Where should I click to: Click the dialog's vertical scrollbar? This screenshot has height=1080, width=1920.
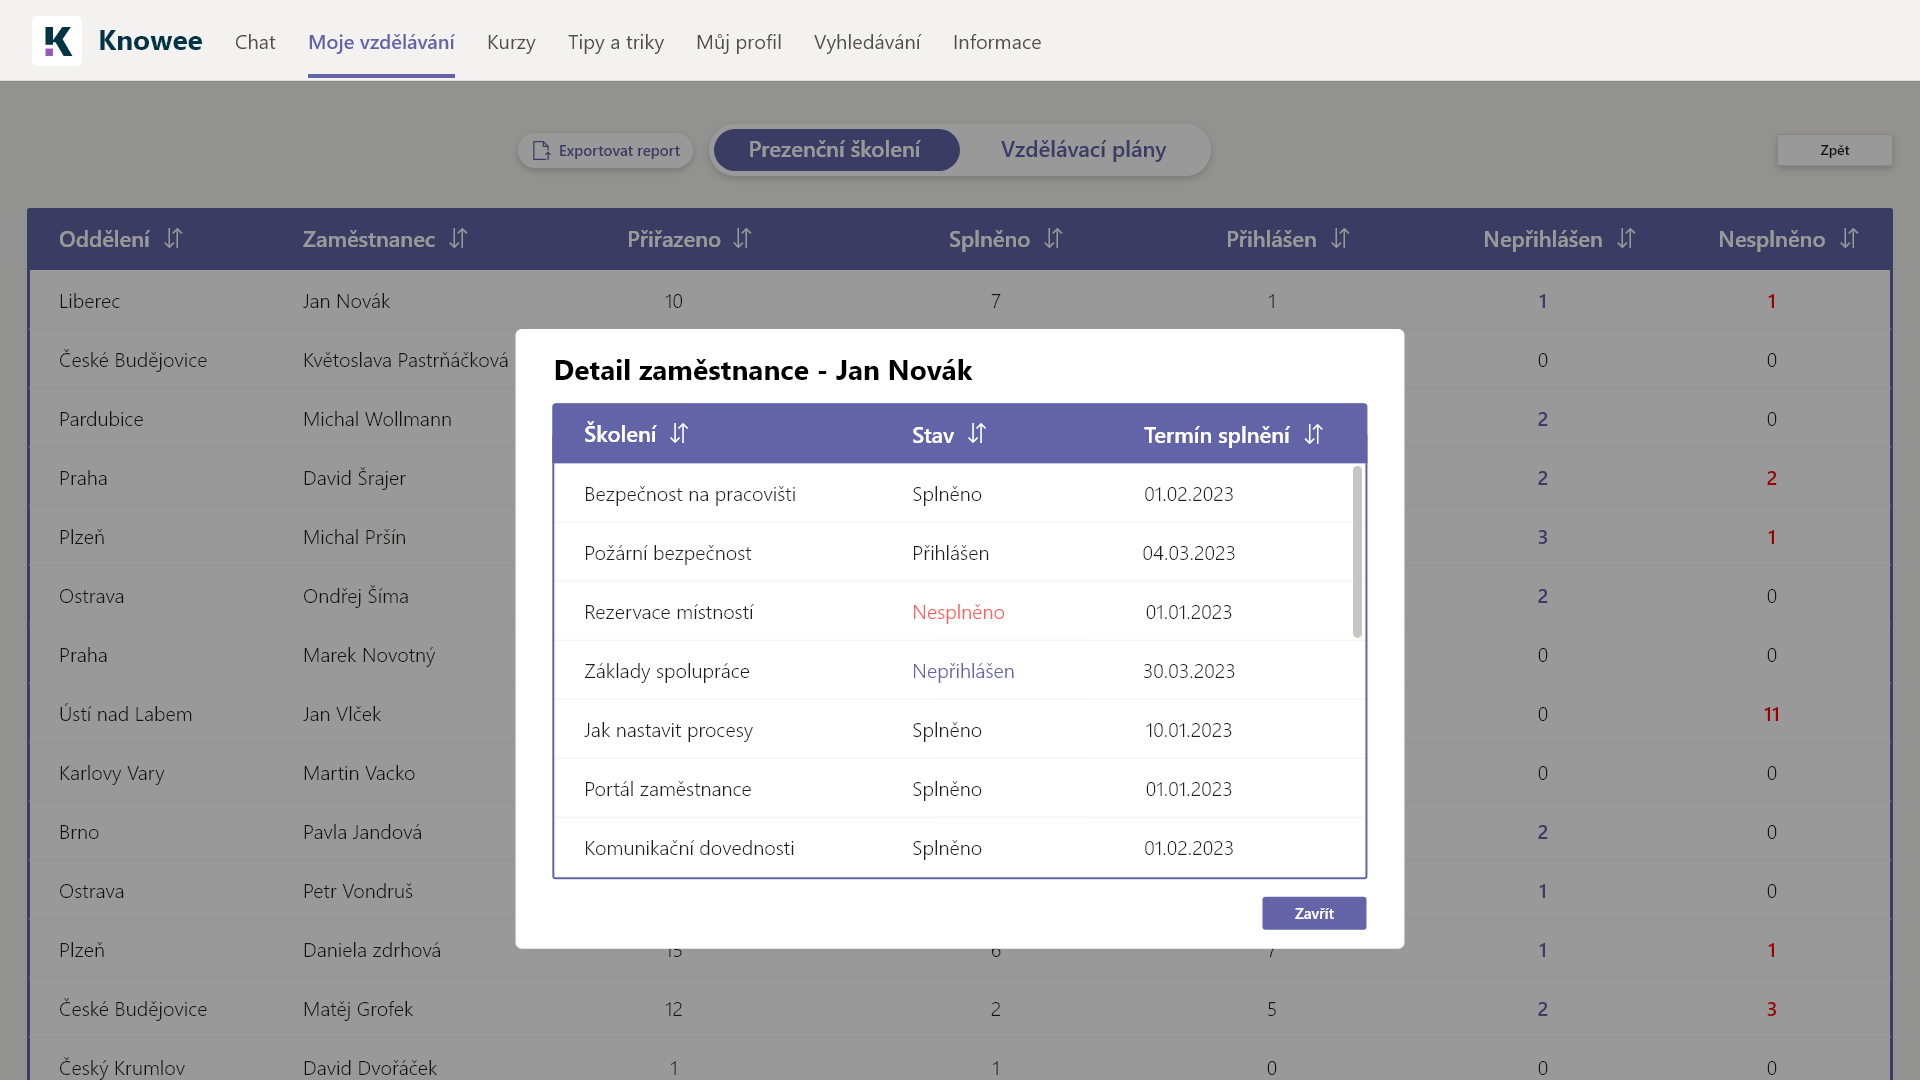point(1357,551)
